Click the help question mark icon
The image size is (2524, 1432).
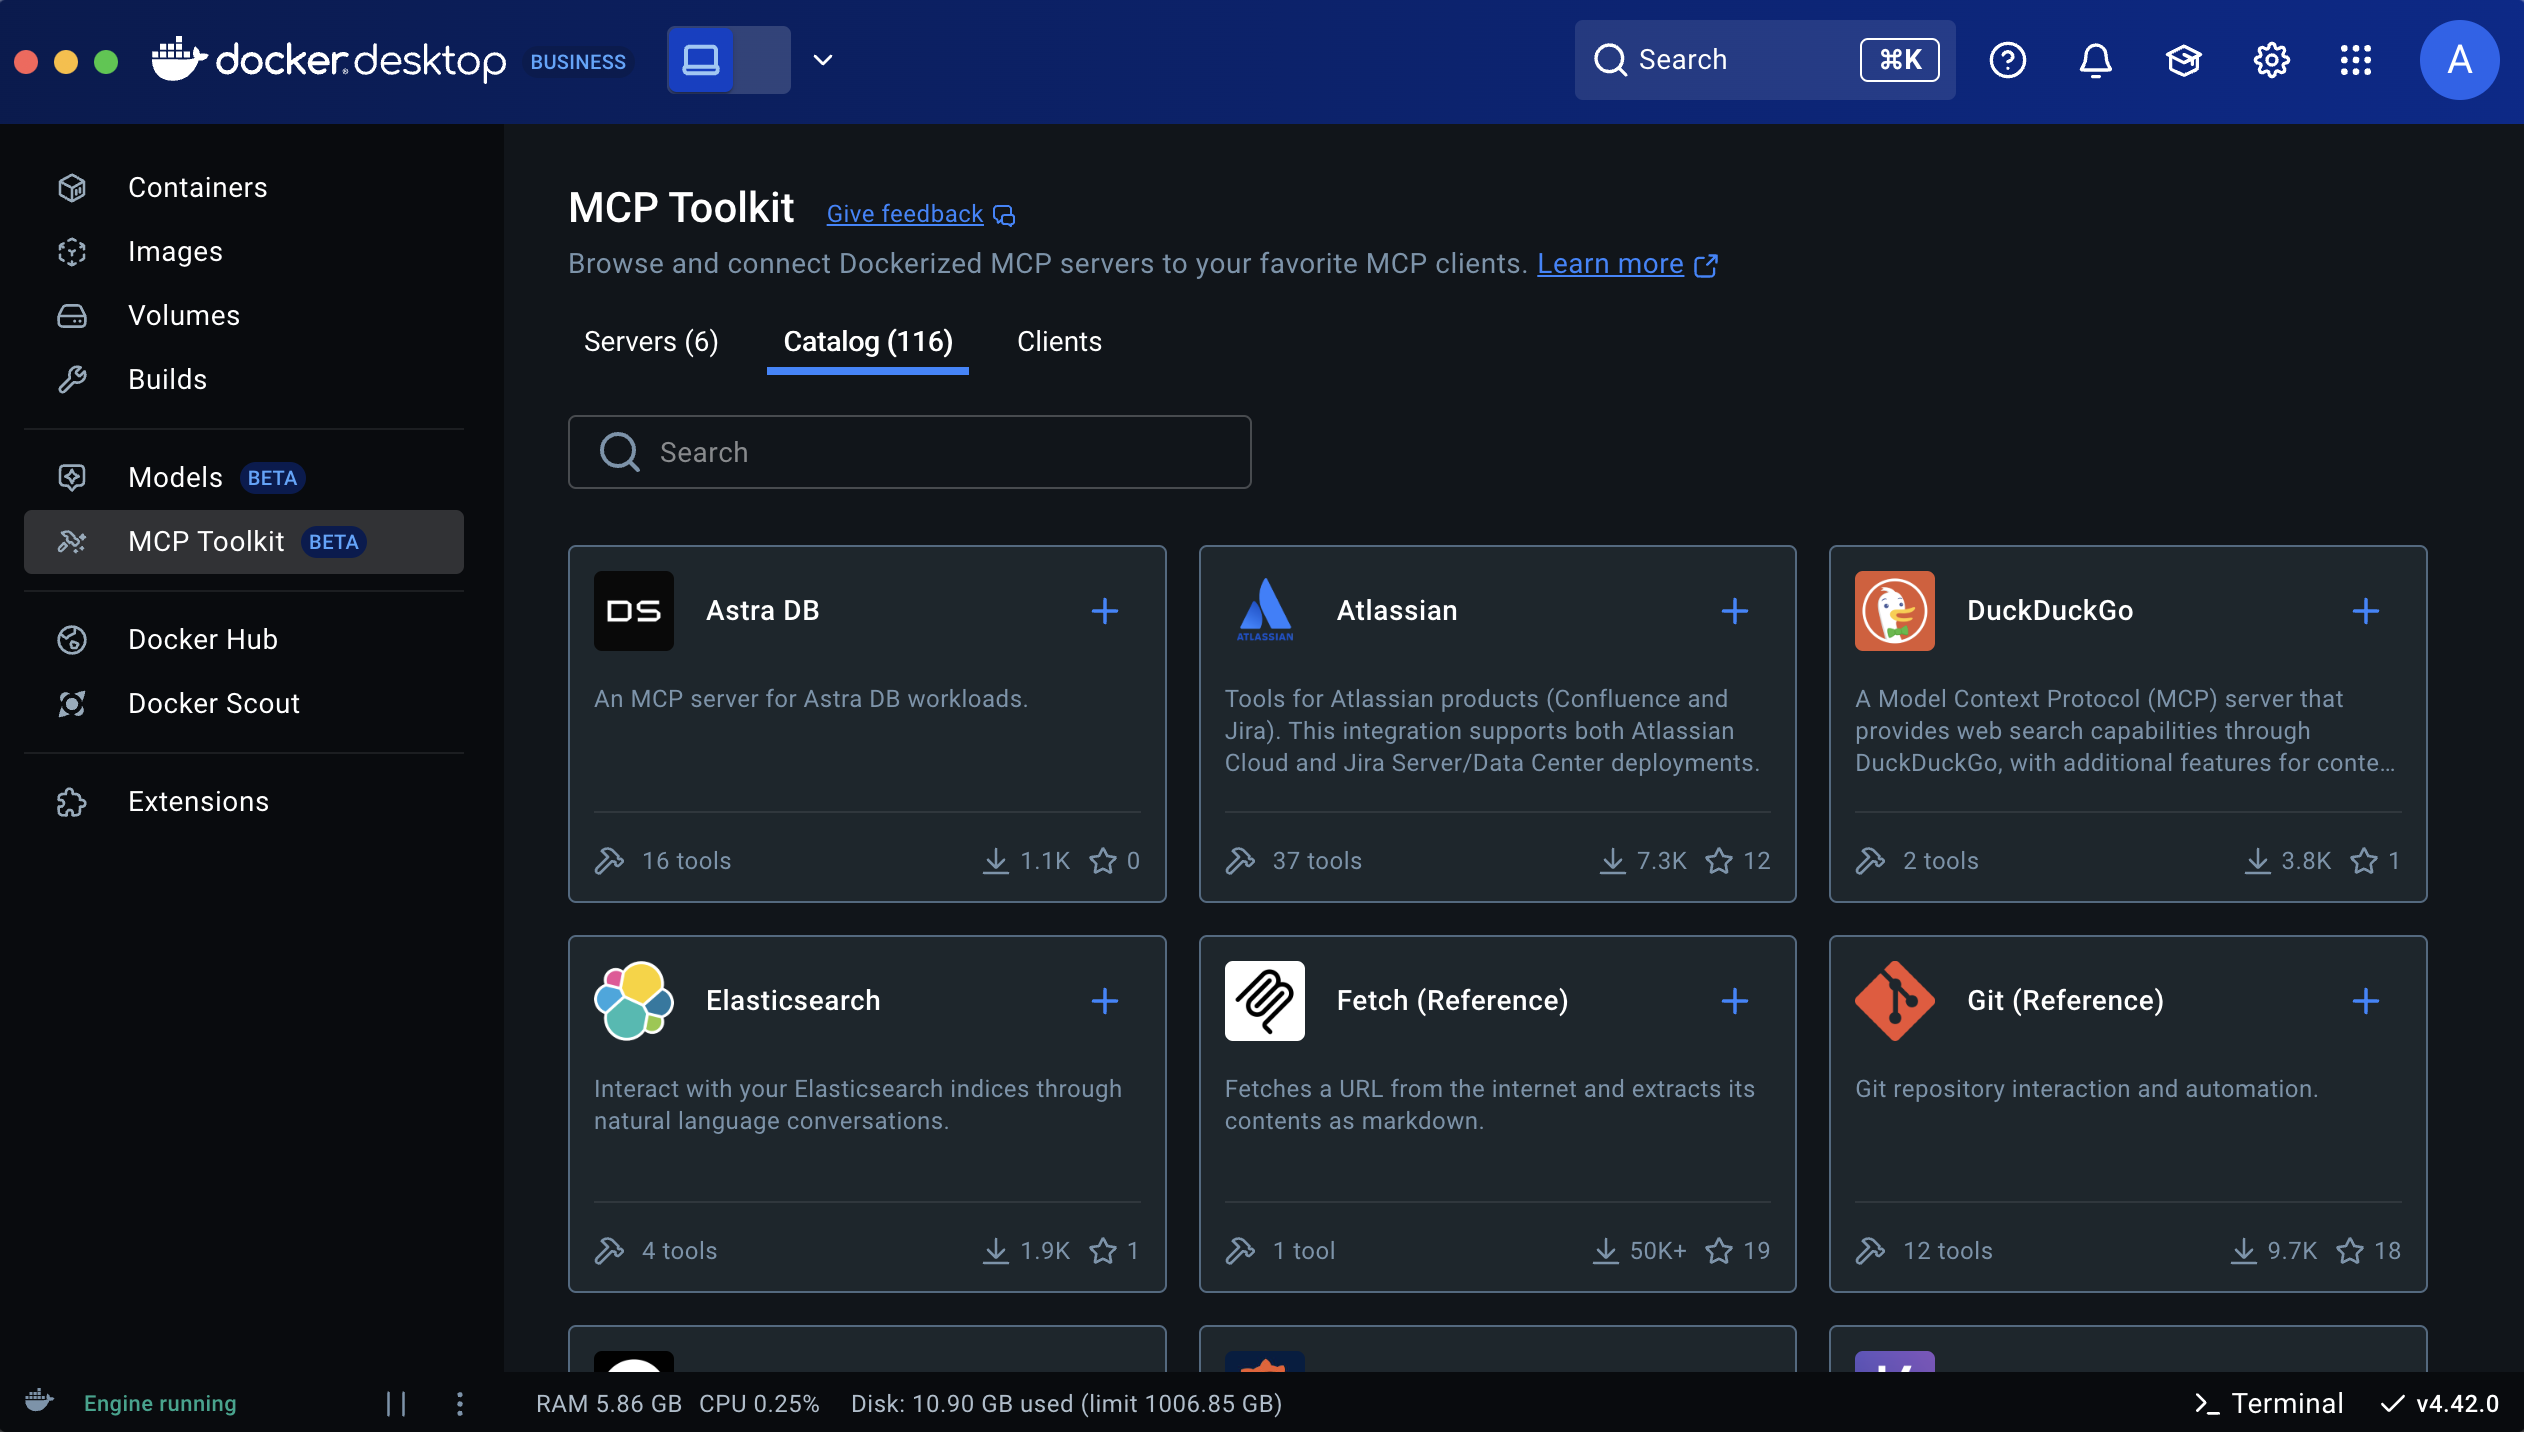coord(2007,60)
